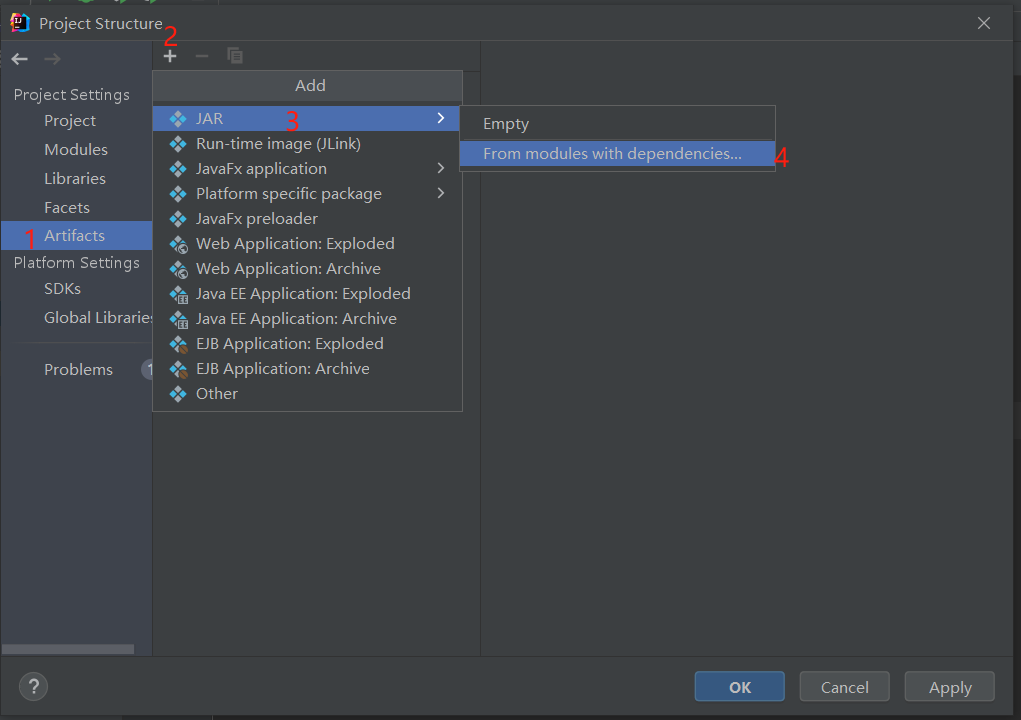Click the plus Add artifact icon
The image size is (1021, 720).
coord(170,56)
